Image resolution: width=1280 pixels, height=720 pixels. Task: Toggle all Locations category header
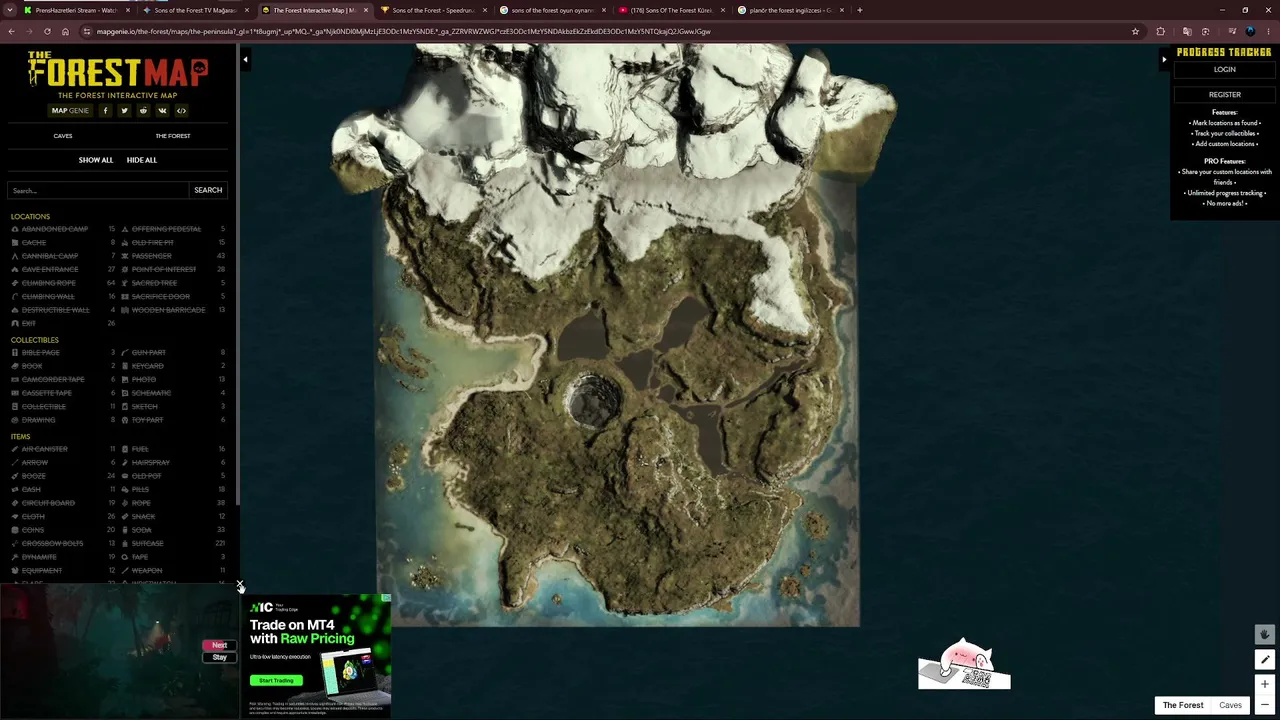click(x=30, y=217)
